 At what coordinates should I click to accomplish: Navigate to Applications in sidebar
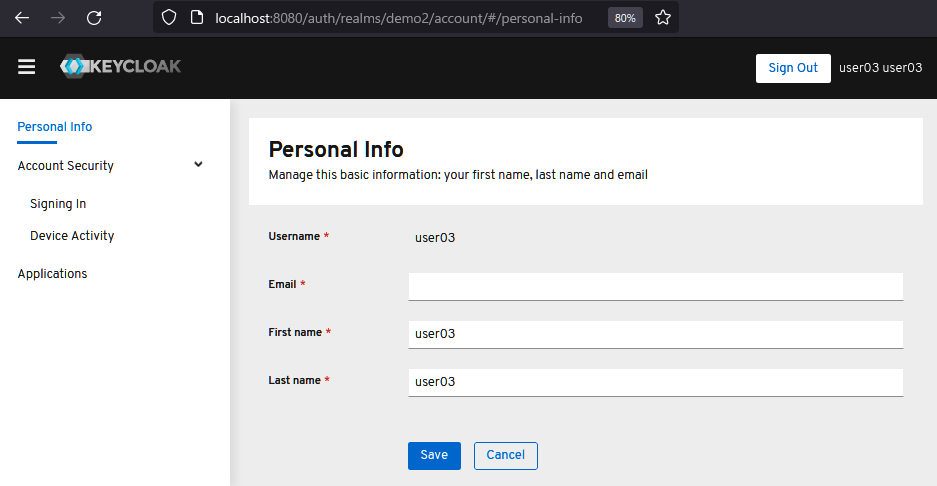[53, 274]
